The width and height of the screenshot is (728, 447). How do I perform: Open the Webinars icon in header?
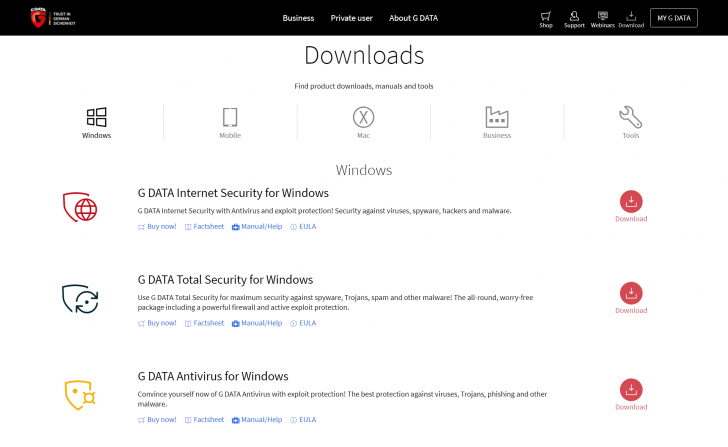pos(603,19)
